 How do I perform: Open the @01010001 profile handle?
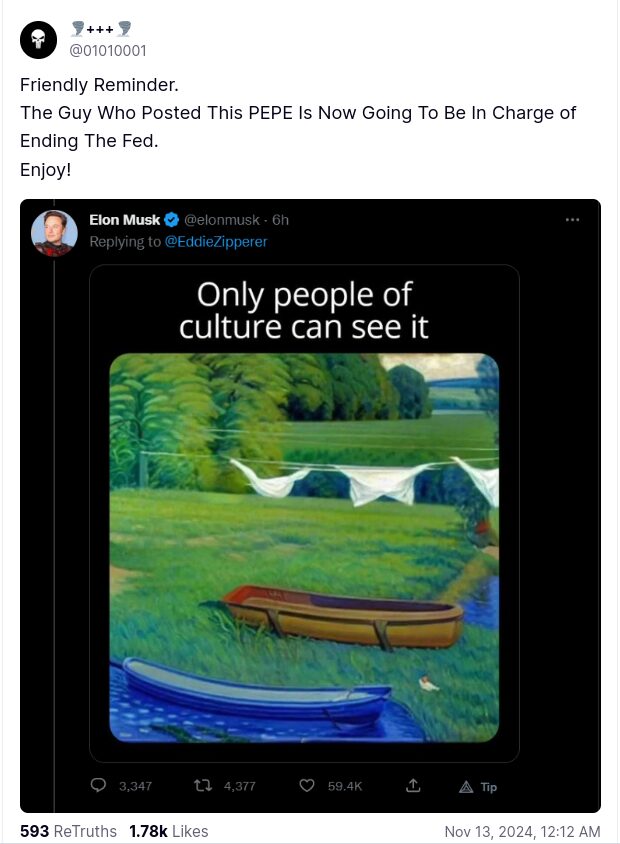[108, 50]
